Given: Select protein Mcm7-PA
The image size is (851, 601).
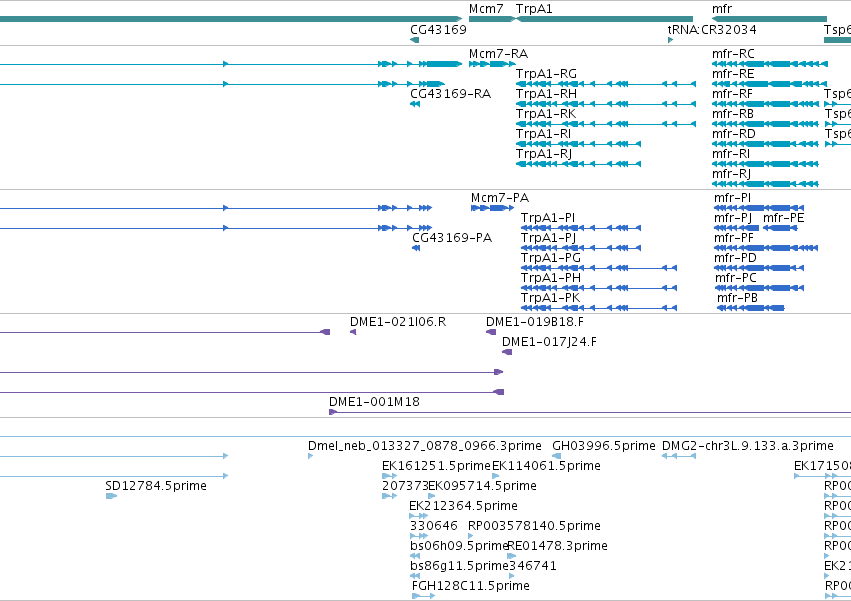Looking at the screenshot, I should tap(500, 198).
